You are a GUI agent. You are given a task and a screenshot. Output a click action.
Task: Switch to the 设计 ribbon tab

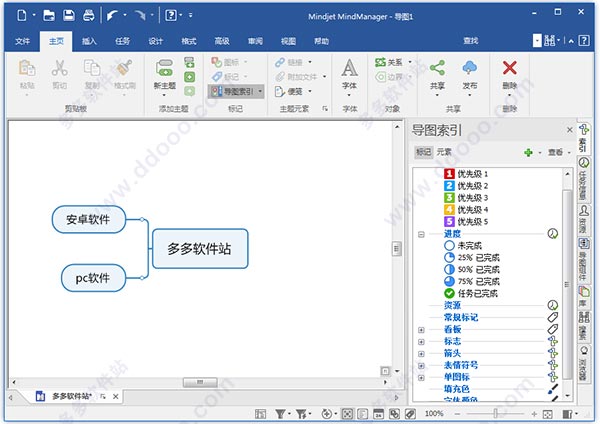pos(155,41)
